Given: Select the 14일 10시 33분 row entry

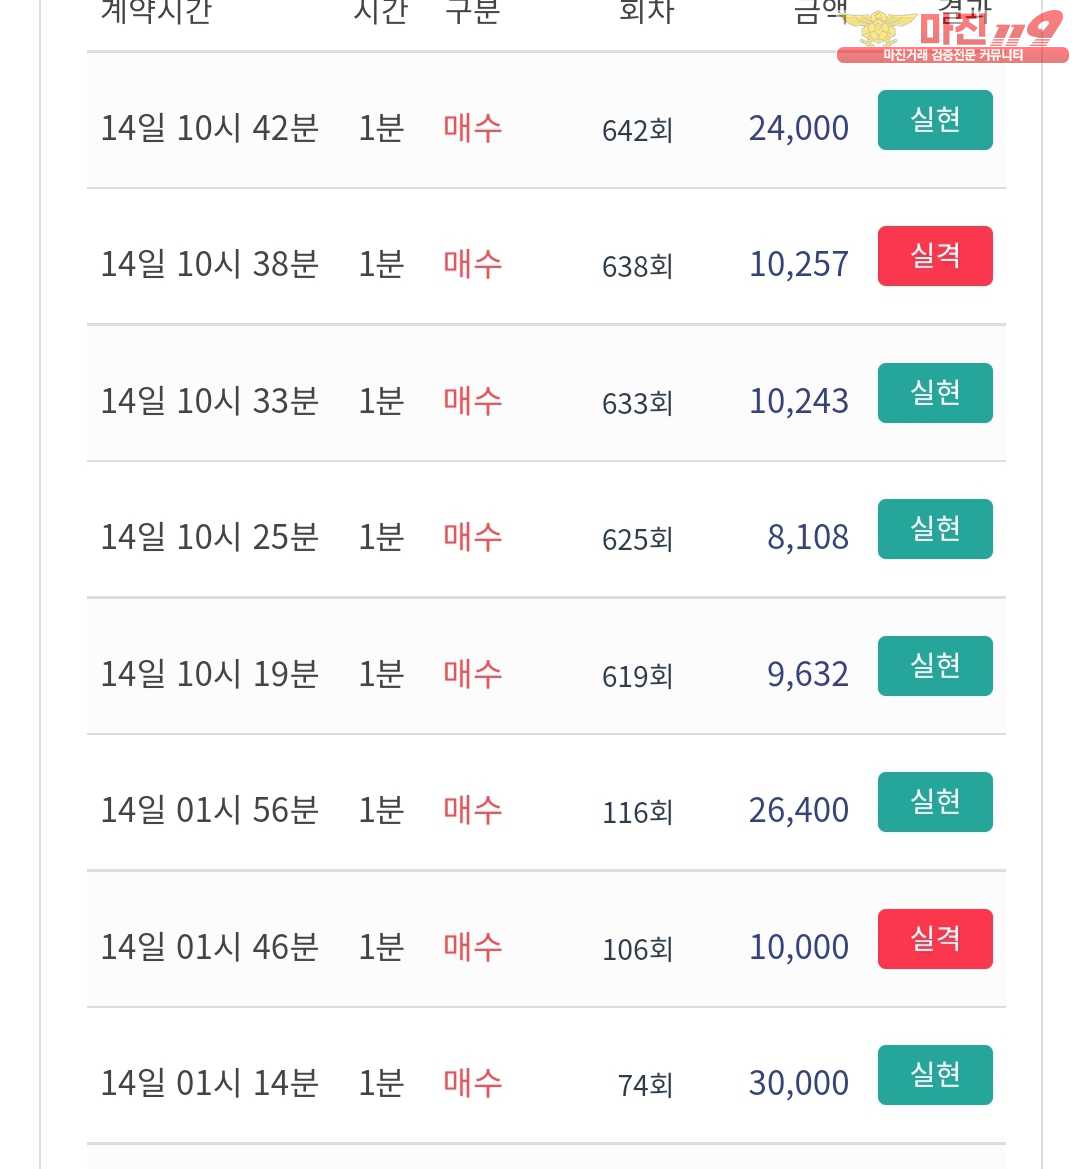Looking at the screenshot, I should [x=210, y=402].
